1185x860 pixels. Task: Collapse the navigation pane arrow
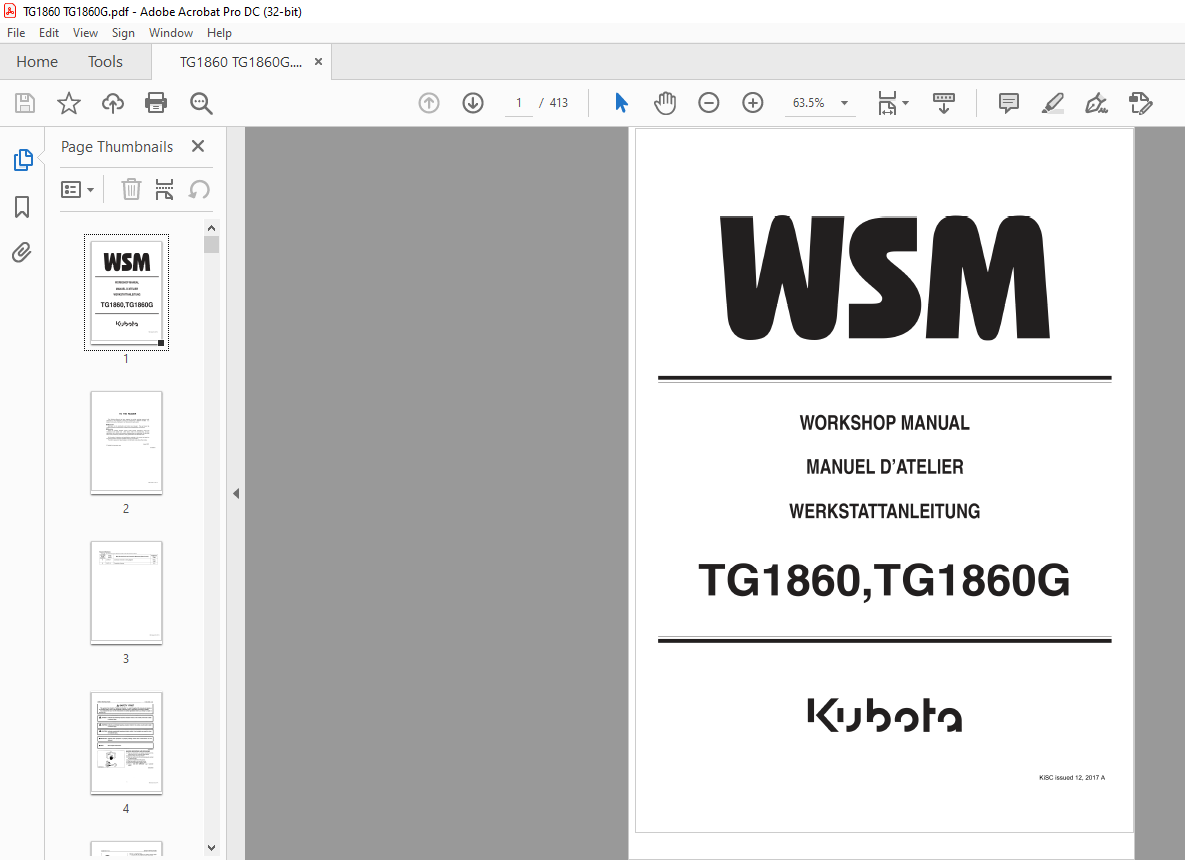(x=236, y=493)
